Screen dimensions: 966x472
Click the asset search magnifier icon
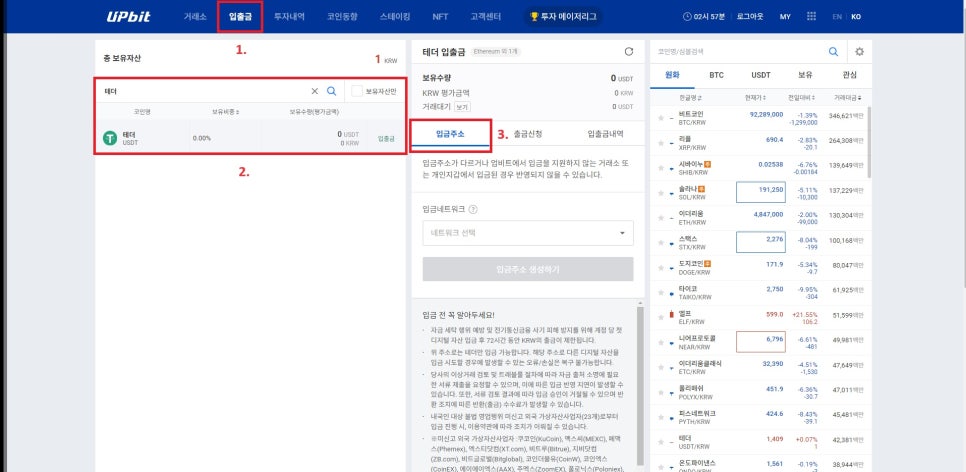pos(331,91)
